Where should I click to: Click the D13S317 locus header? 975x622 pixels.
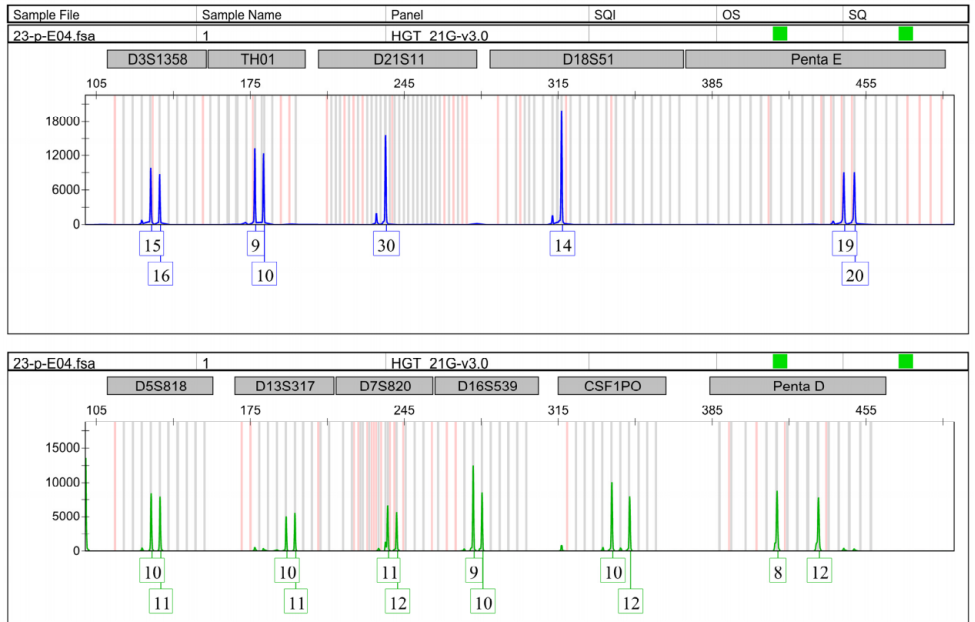284,386
